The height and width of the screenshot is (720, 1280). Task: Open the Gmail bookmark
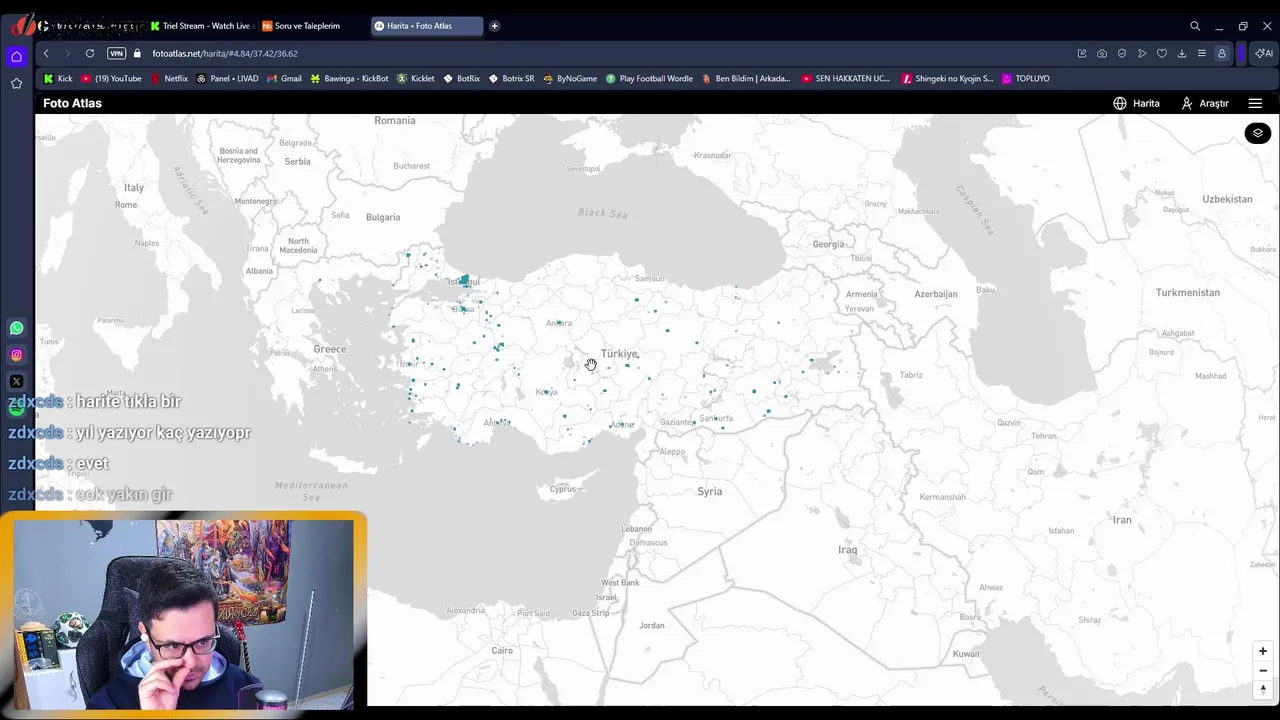point(284,78)
